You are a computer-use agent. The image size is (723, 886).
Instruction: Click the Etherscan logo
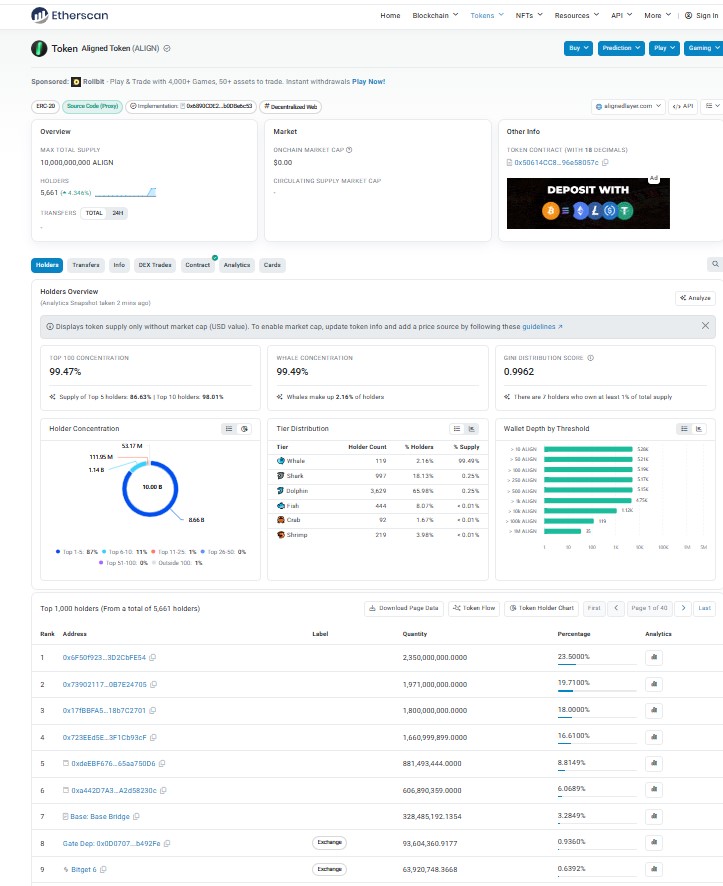click(69, 15)
